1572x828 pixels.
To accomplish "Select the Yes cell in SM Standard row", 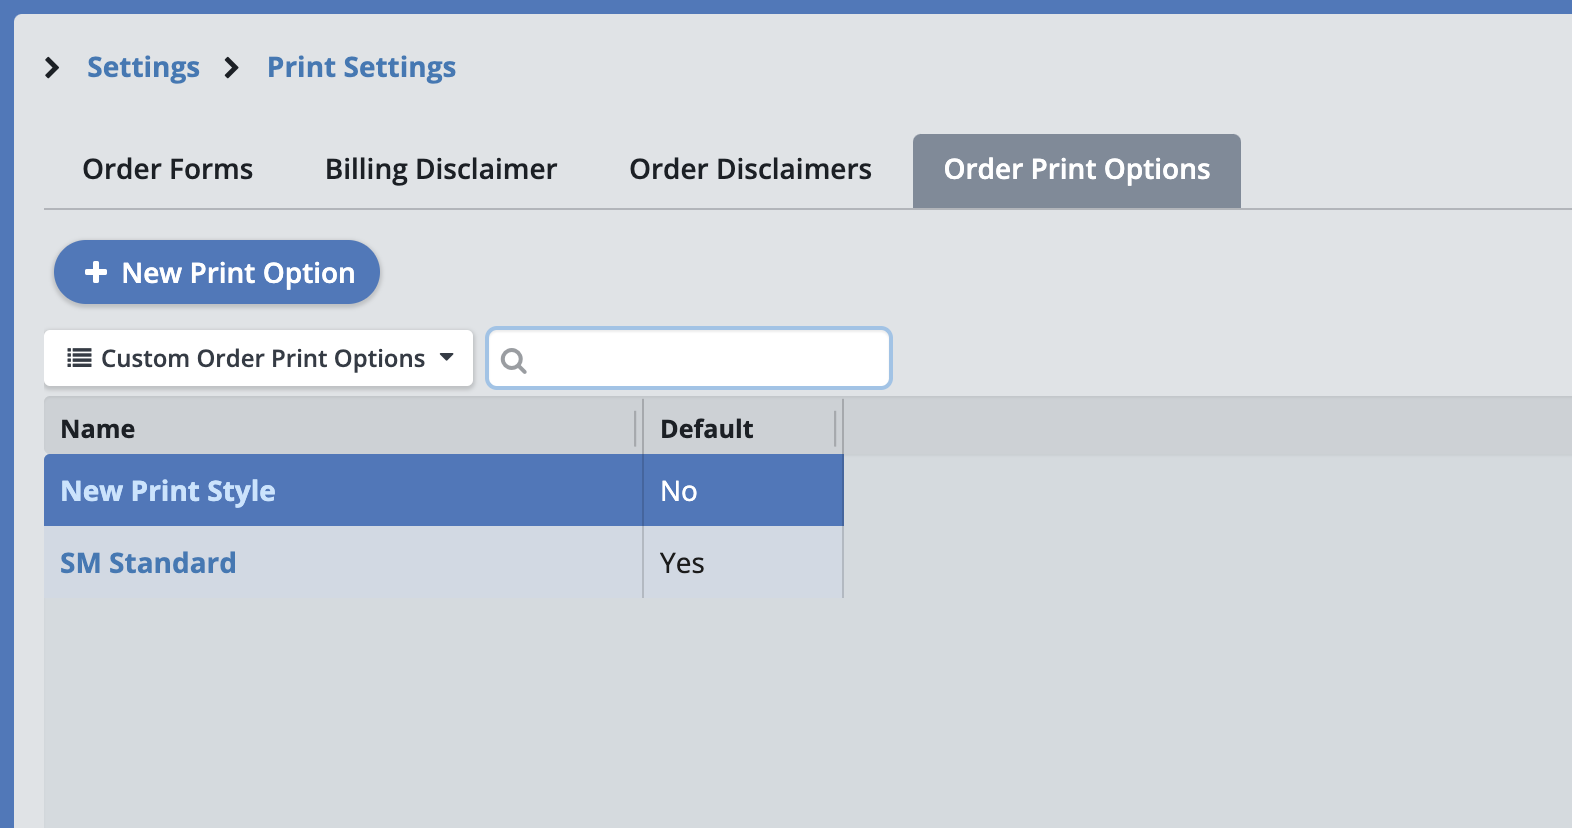I will tap(682, 563).
